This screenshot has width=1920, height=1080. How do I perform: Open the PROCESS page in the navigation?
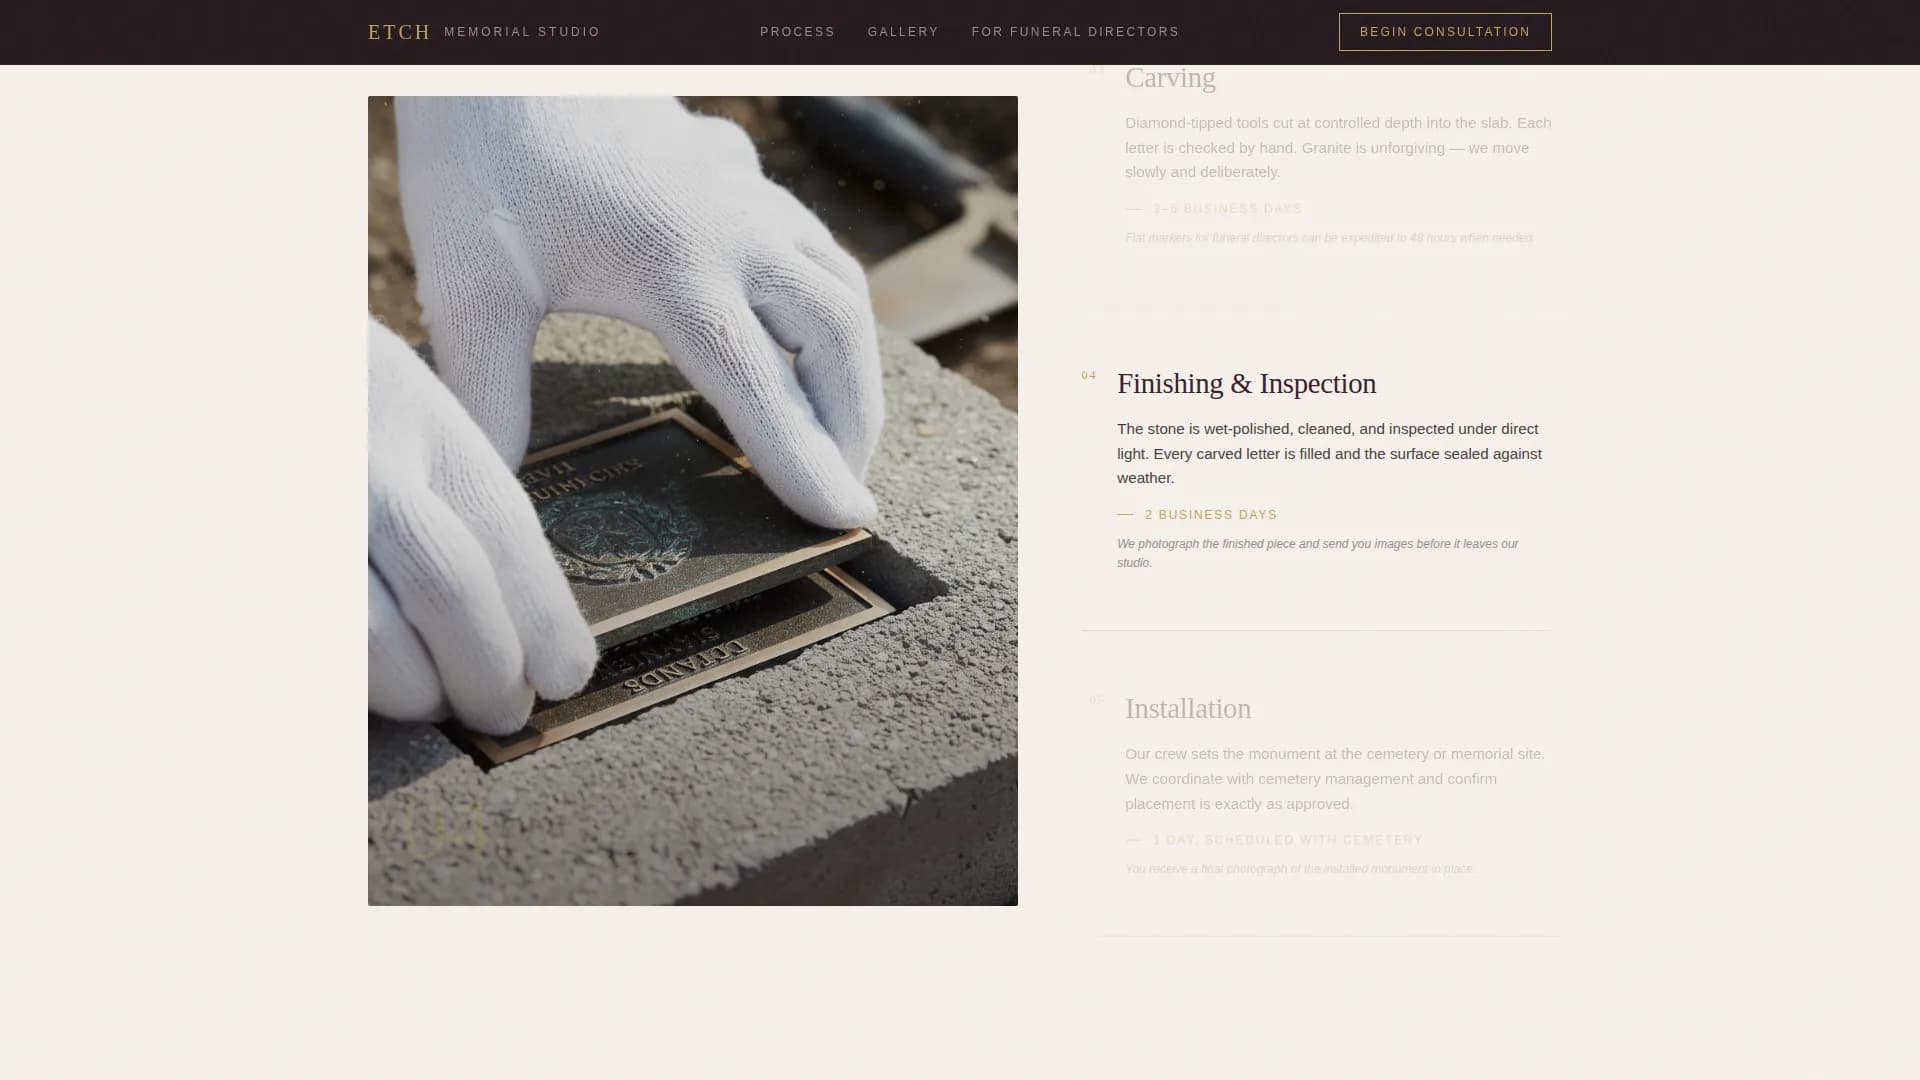797,31
